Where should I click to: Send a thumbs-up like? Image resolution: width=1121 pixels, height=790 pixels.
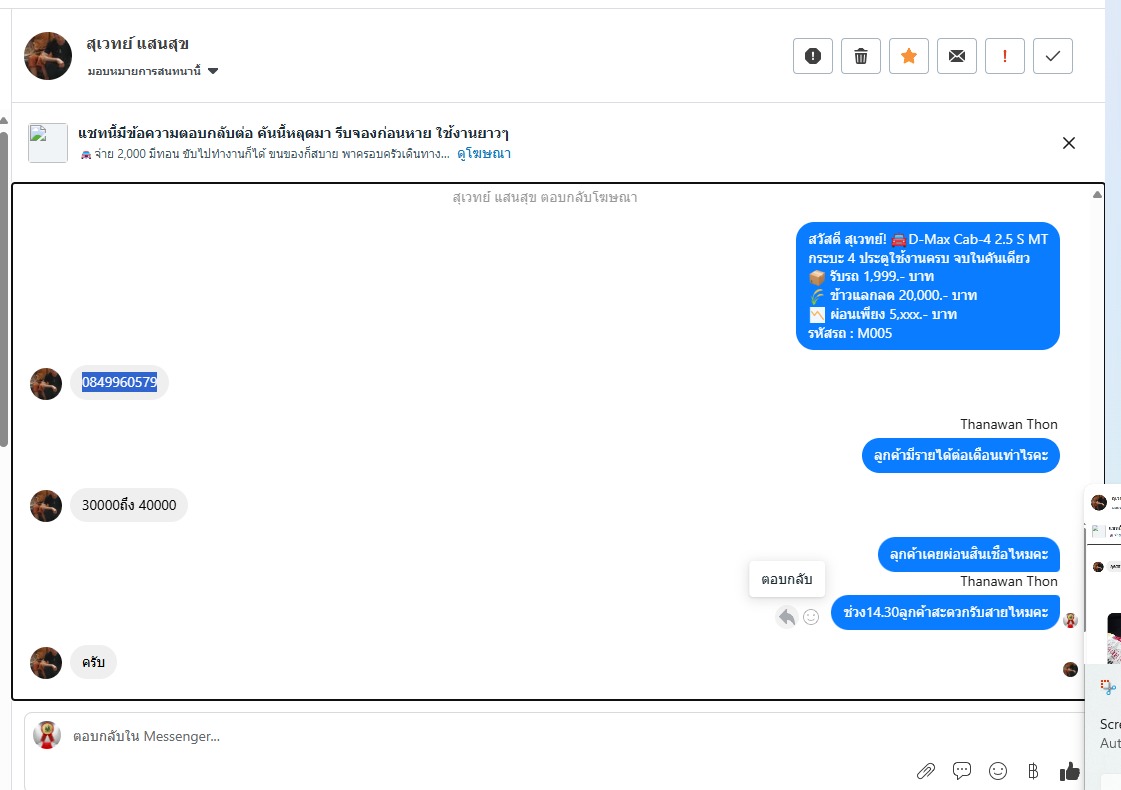coord(1069,771)
